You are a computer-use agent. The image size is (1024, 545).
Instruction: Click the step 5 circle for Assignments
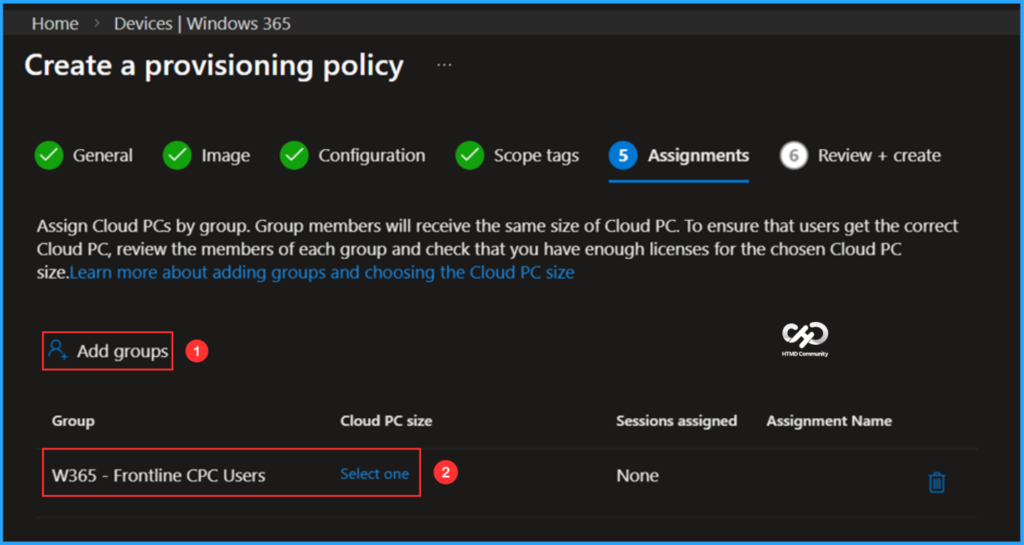tap(623, 156)
